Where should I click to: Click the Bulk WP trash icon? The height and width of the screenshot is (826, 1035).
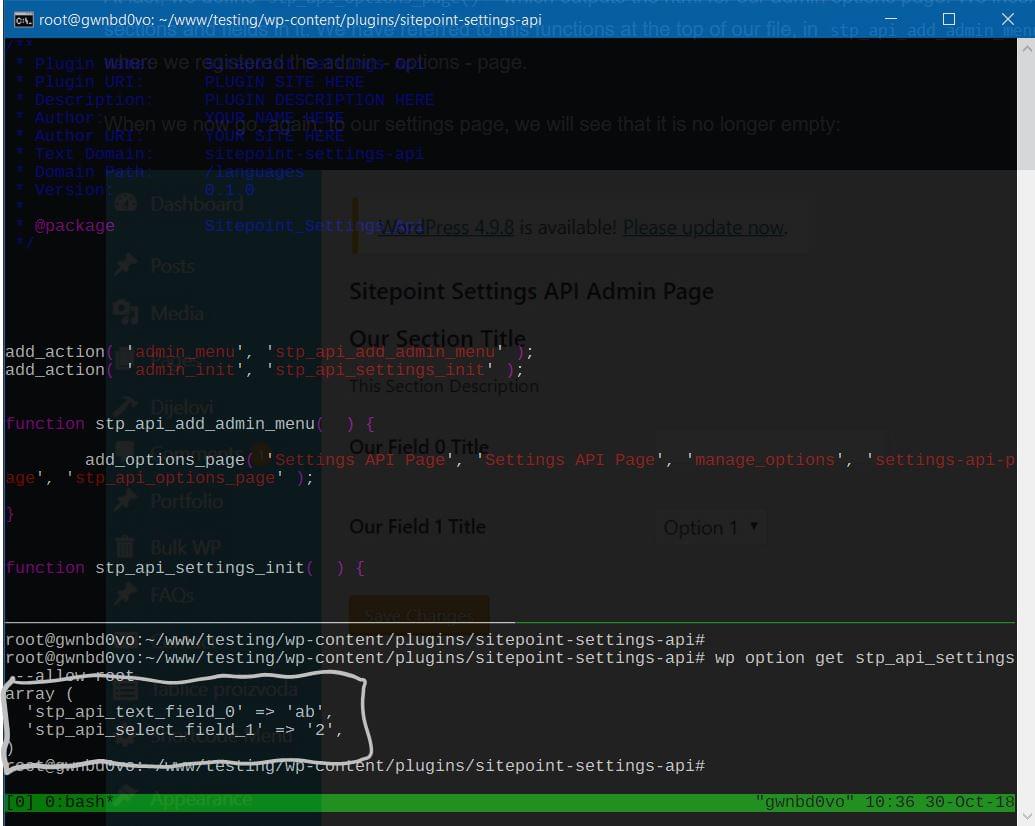click(x=126, y=547)
